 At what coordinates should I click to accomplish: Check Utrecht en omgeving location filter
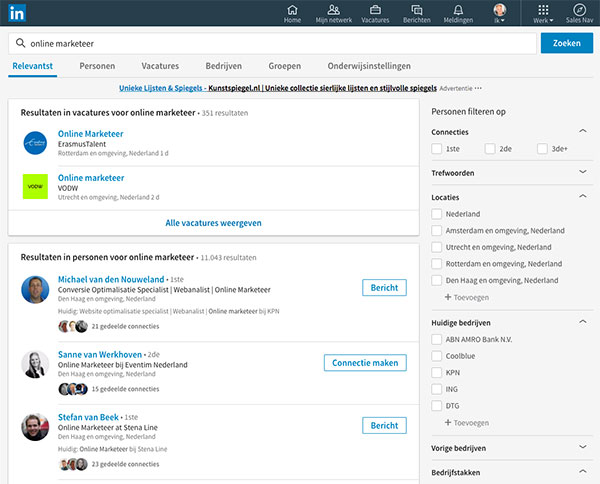(437, 247)
